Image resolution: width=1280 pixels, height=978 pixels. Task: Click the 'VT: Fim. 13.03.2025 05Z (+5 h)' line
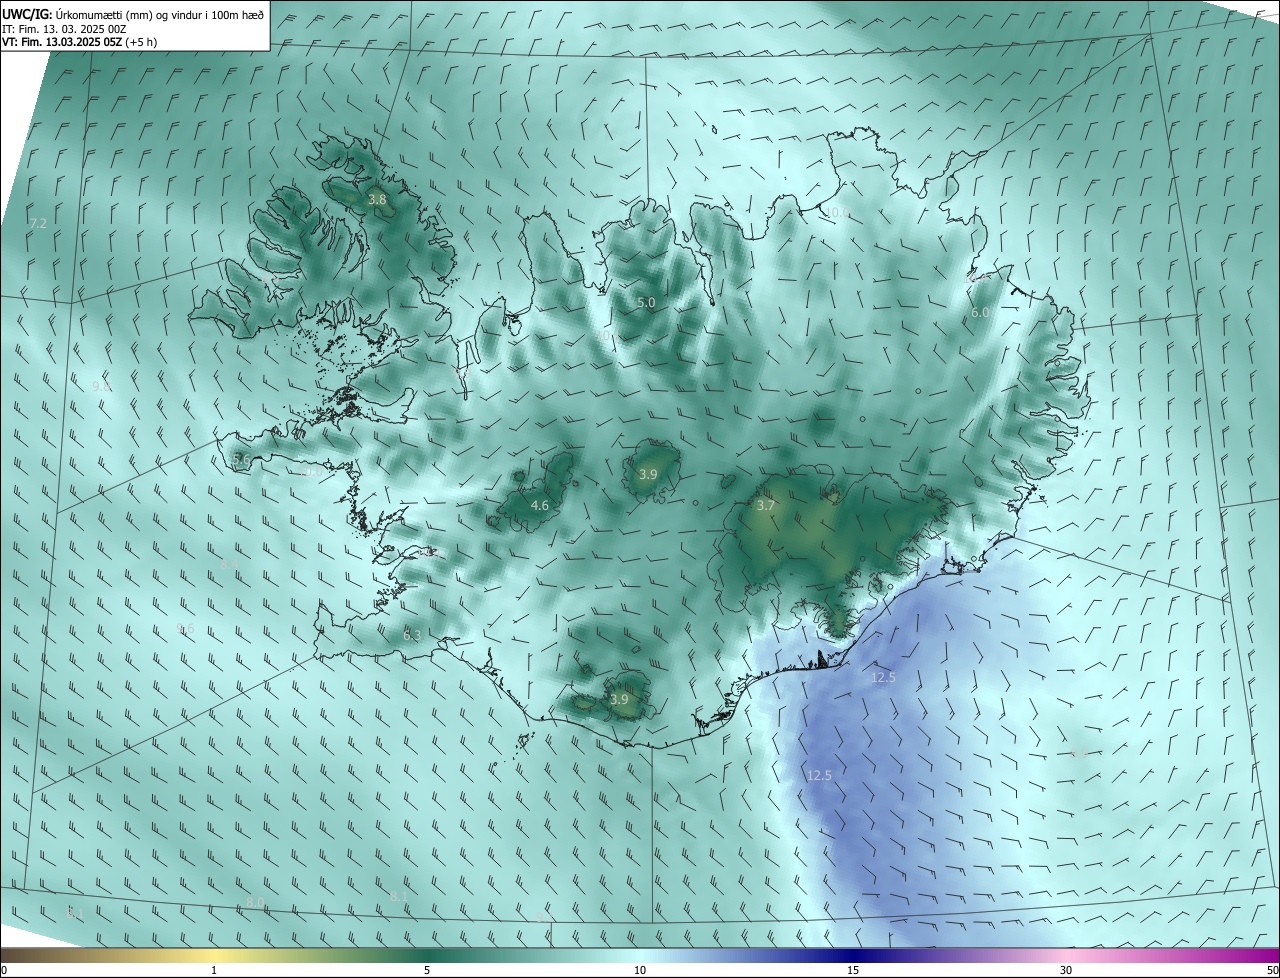(80, 42)
